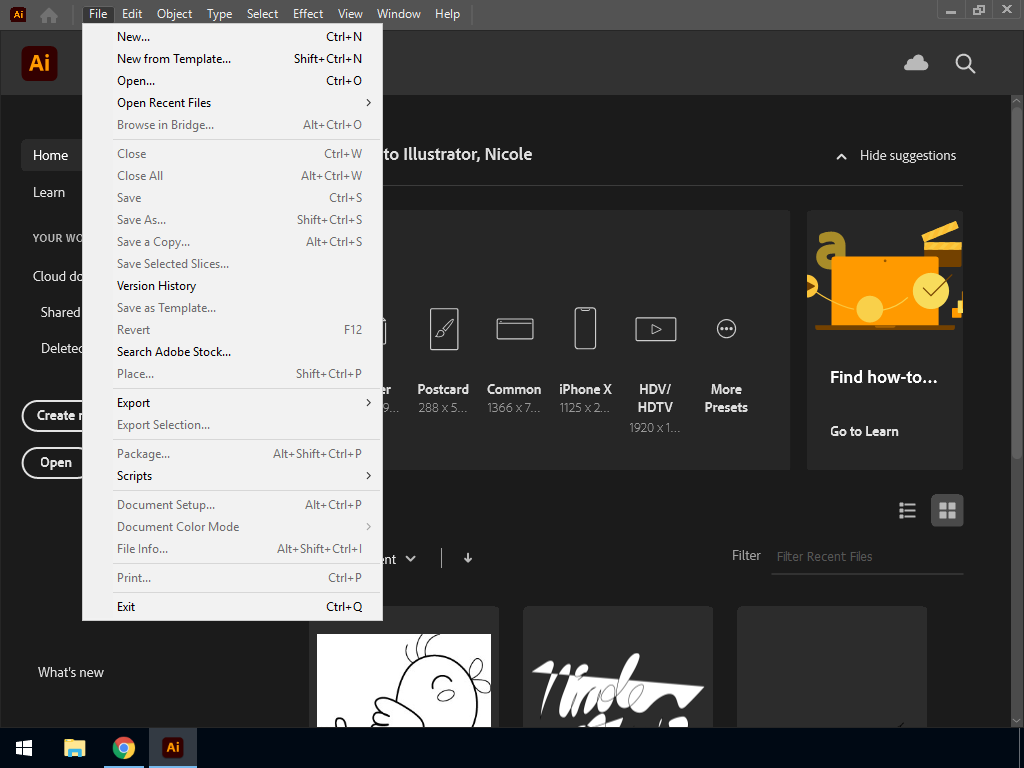Click small Ai icon in title bar

point(18,14)
